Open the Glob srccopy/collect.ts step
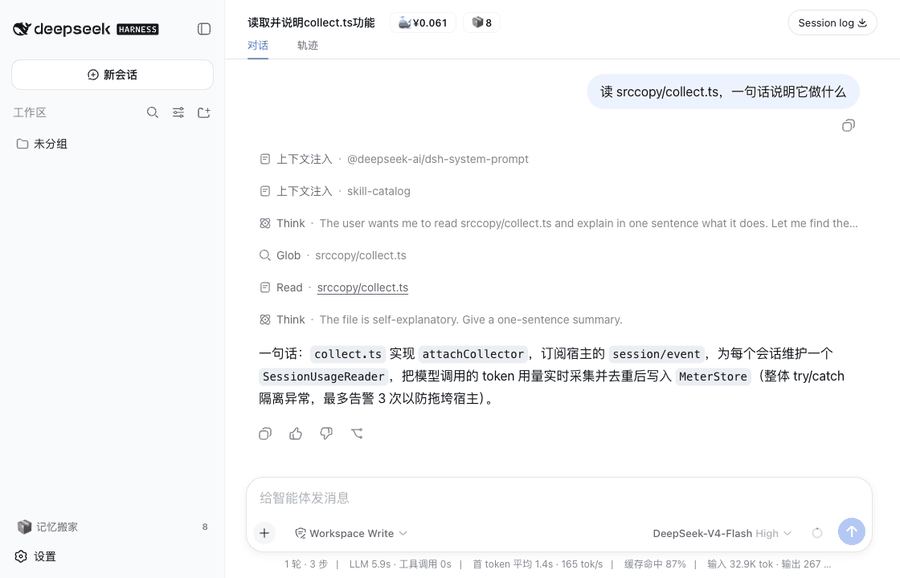 332,255
